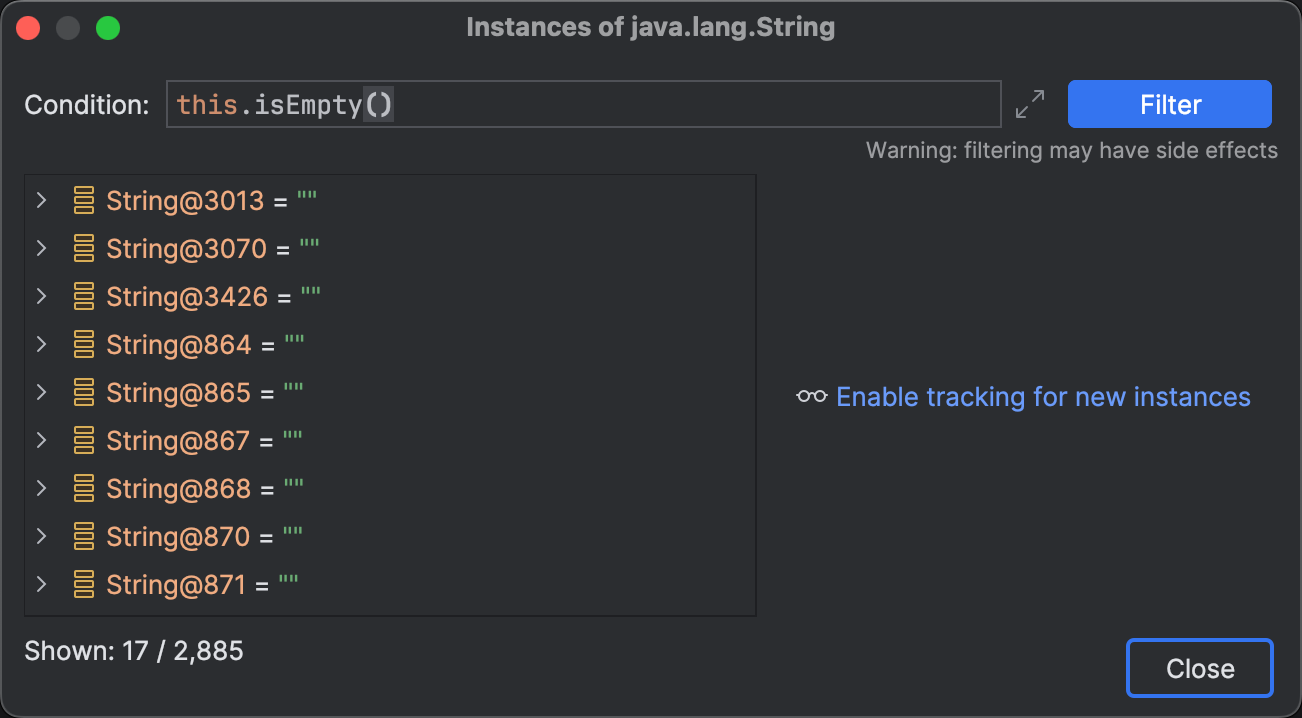Click the green zoom window button
The width and height of the screenshot is (1302, 718).
(x=108, y=28)
